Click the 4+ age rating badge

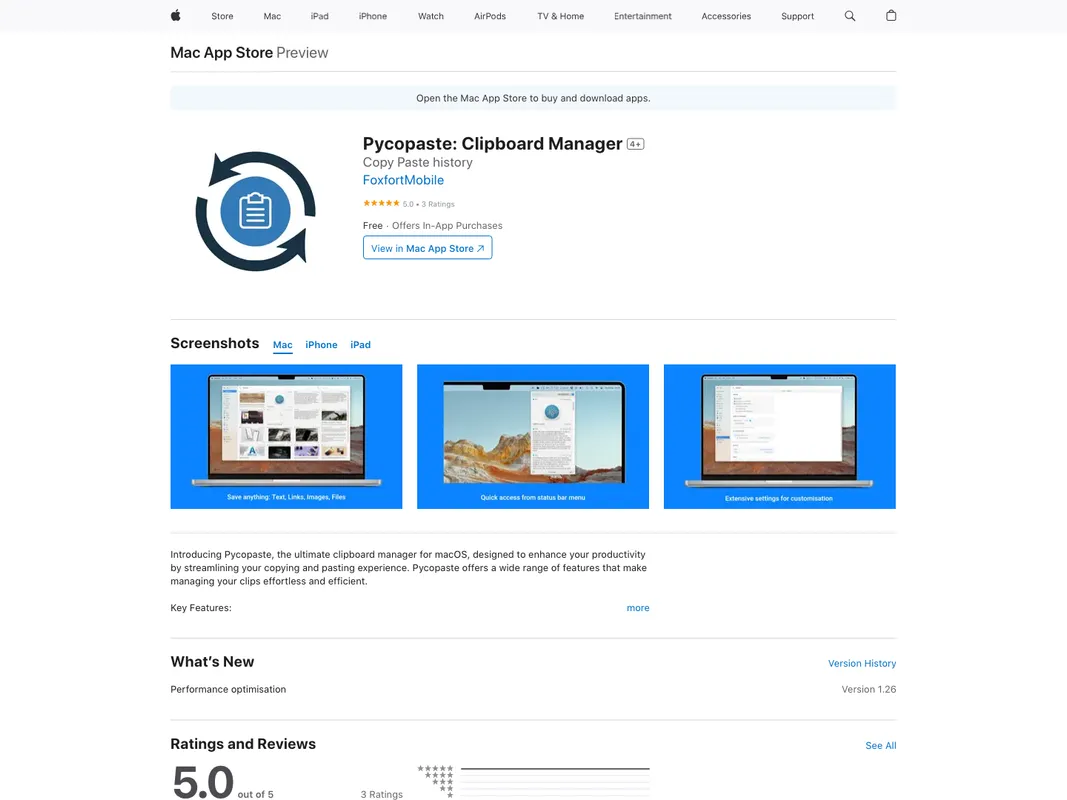pos(635,144)
